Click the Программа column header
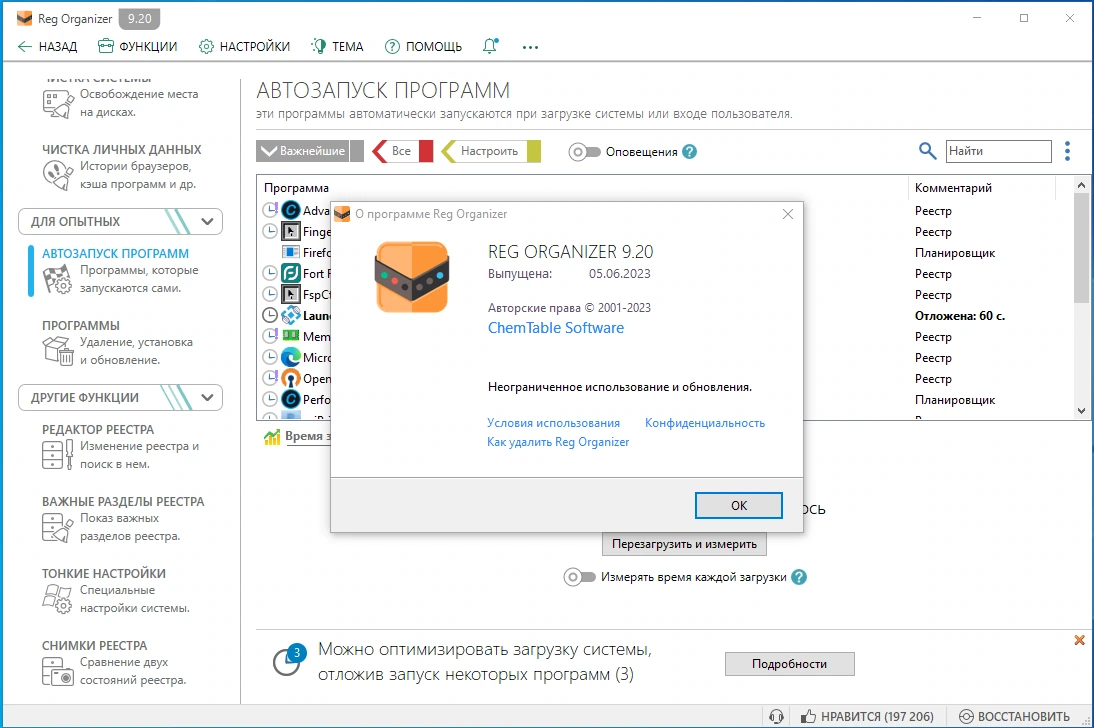The height and width of the screenshot is (728, 1094). pos(296,188)
